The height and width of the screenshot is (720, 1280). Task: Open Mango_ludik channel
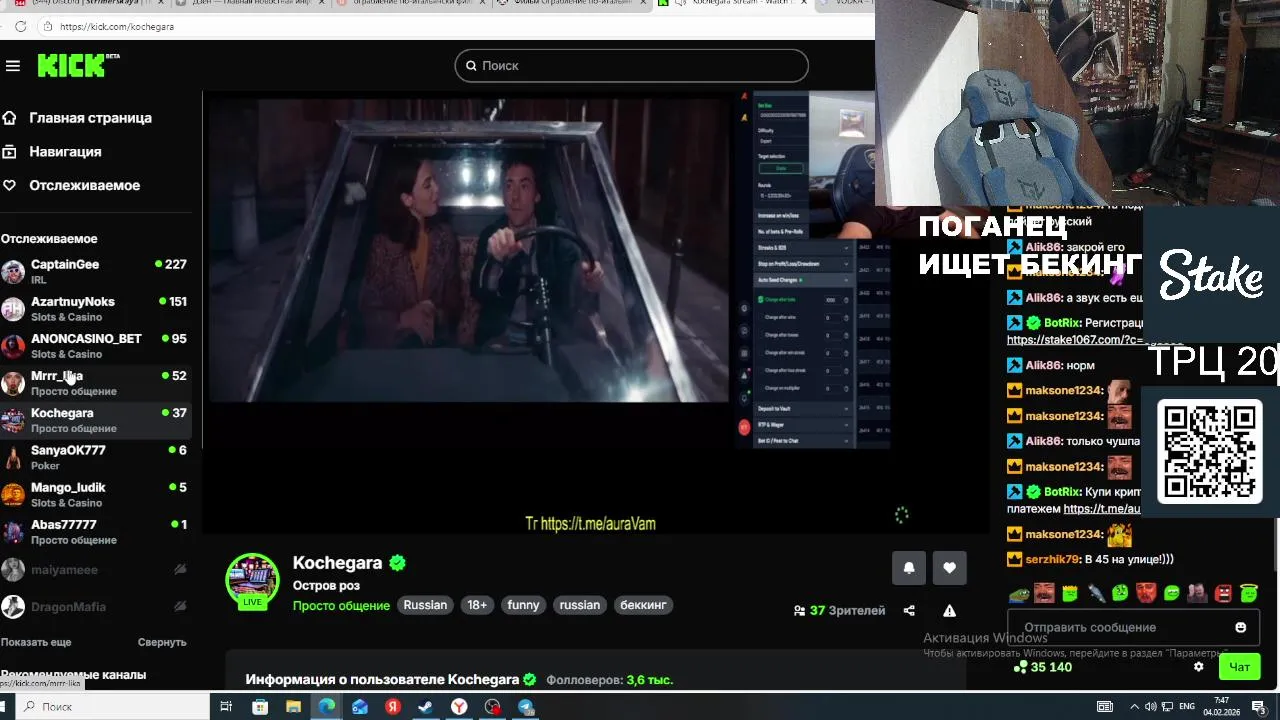96,494
